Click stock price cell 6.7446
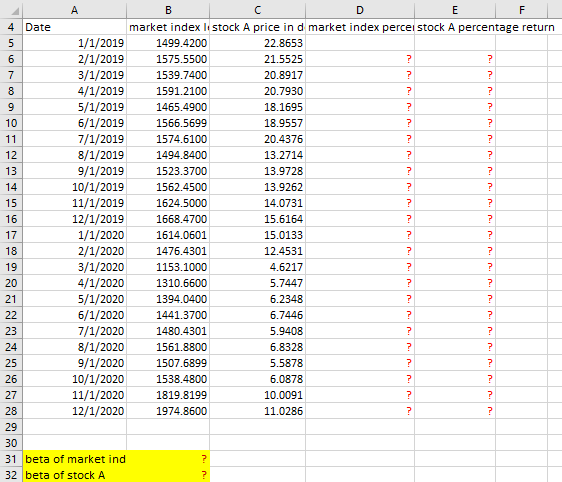Screen dimensions: 562x482 tap(257, 315)
